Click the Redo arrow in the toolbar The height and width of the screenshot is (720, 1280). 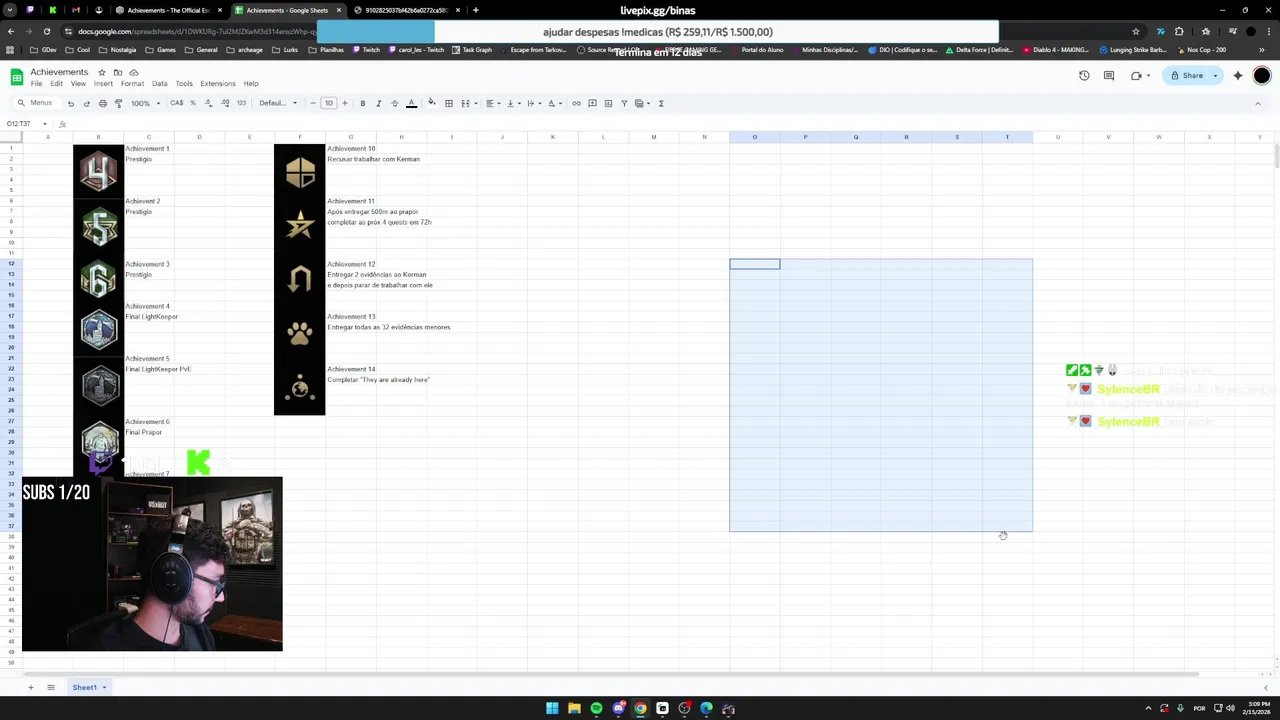pos(86,103)
